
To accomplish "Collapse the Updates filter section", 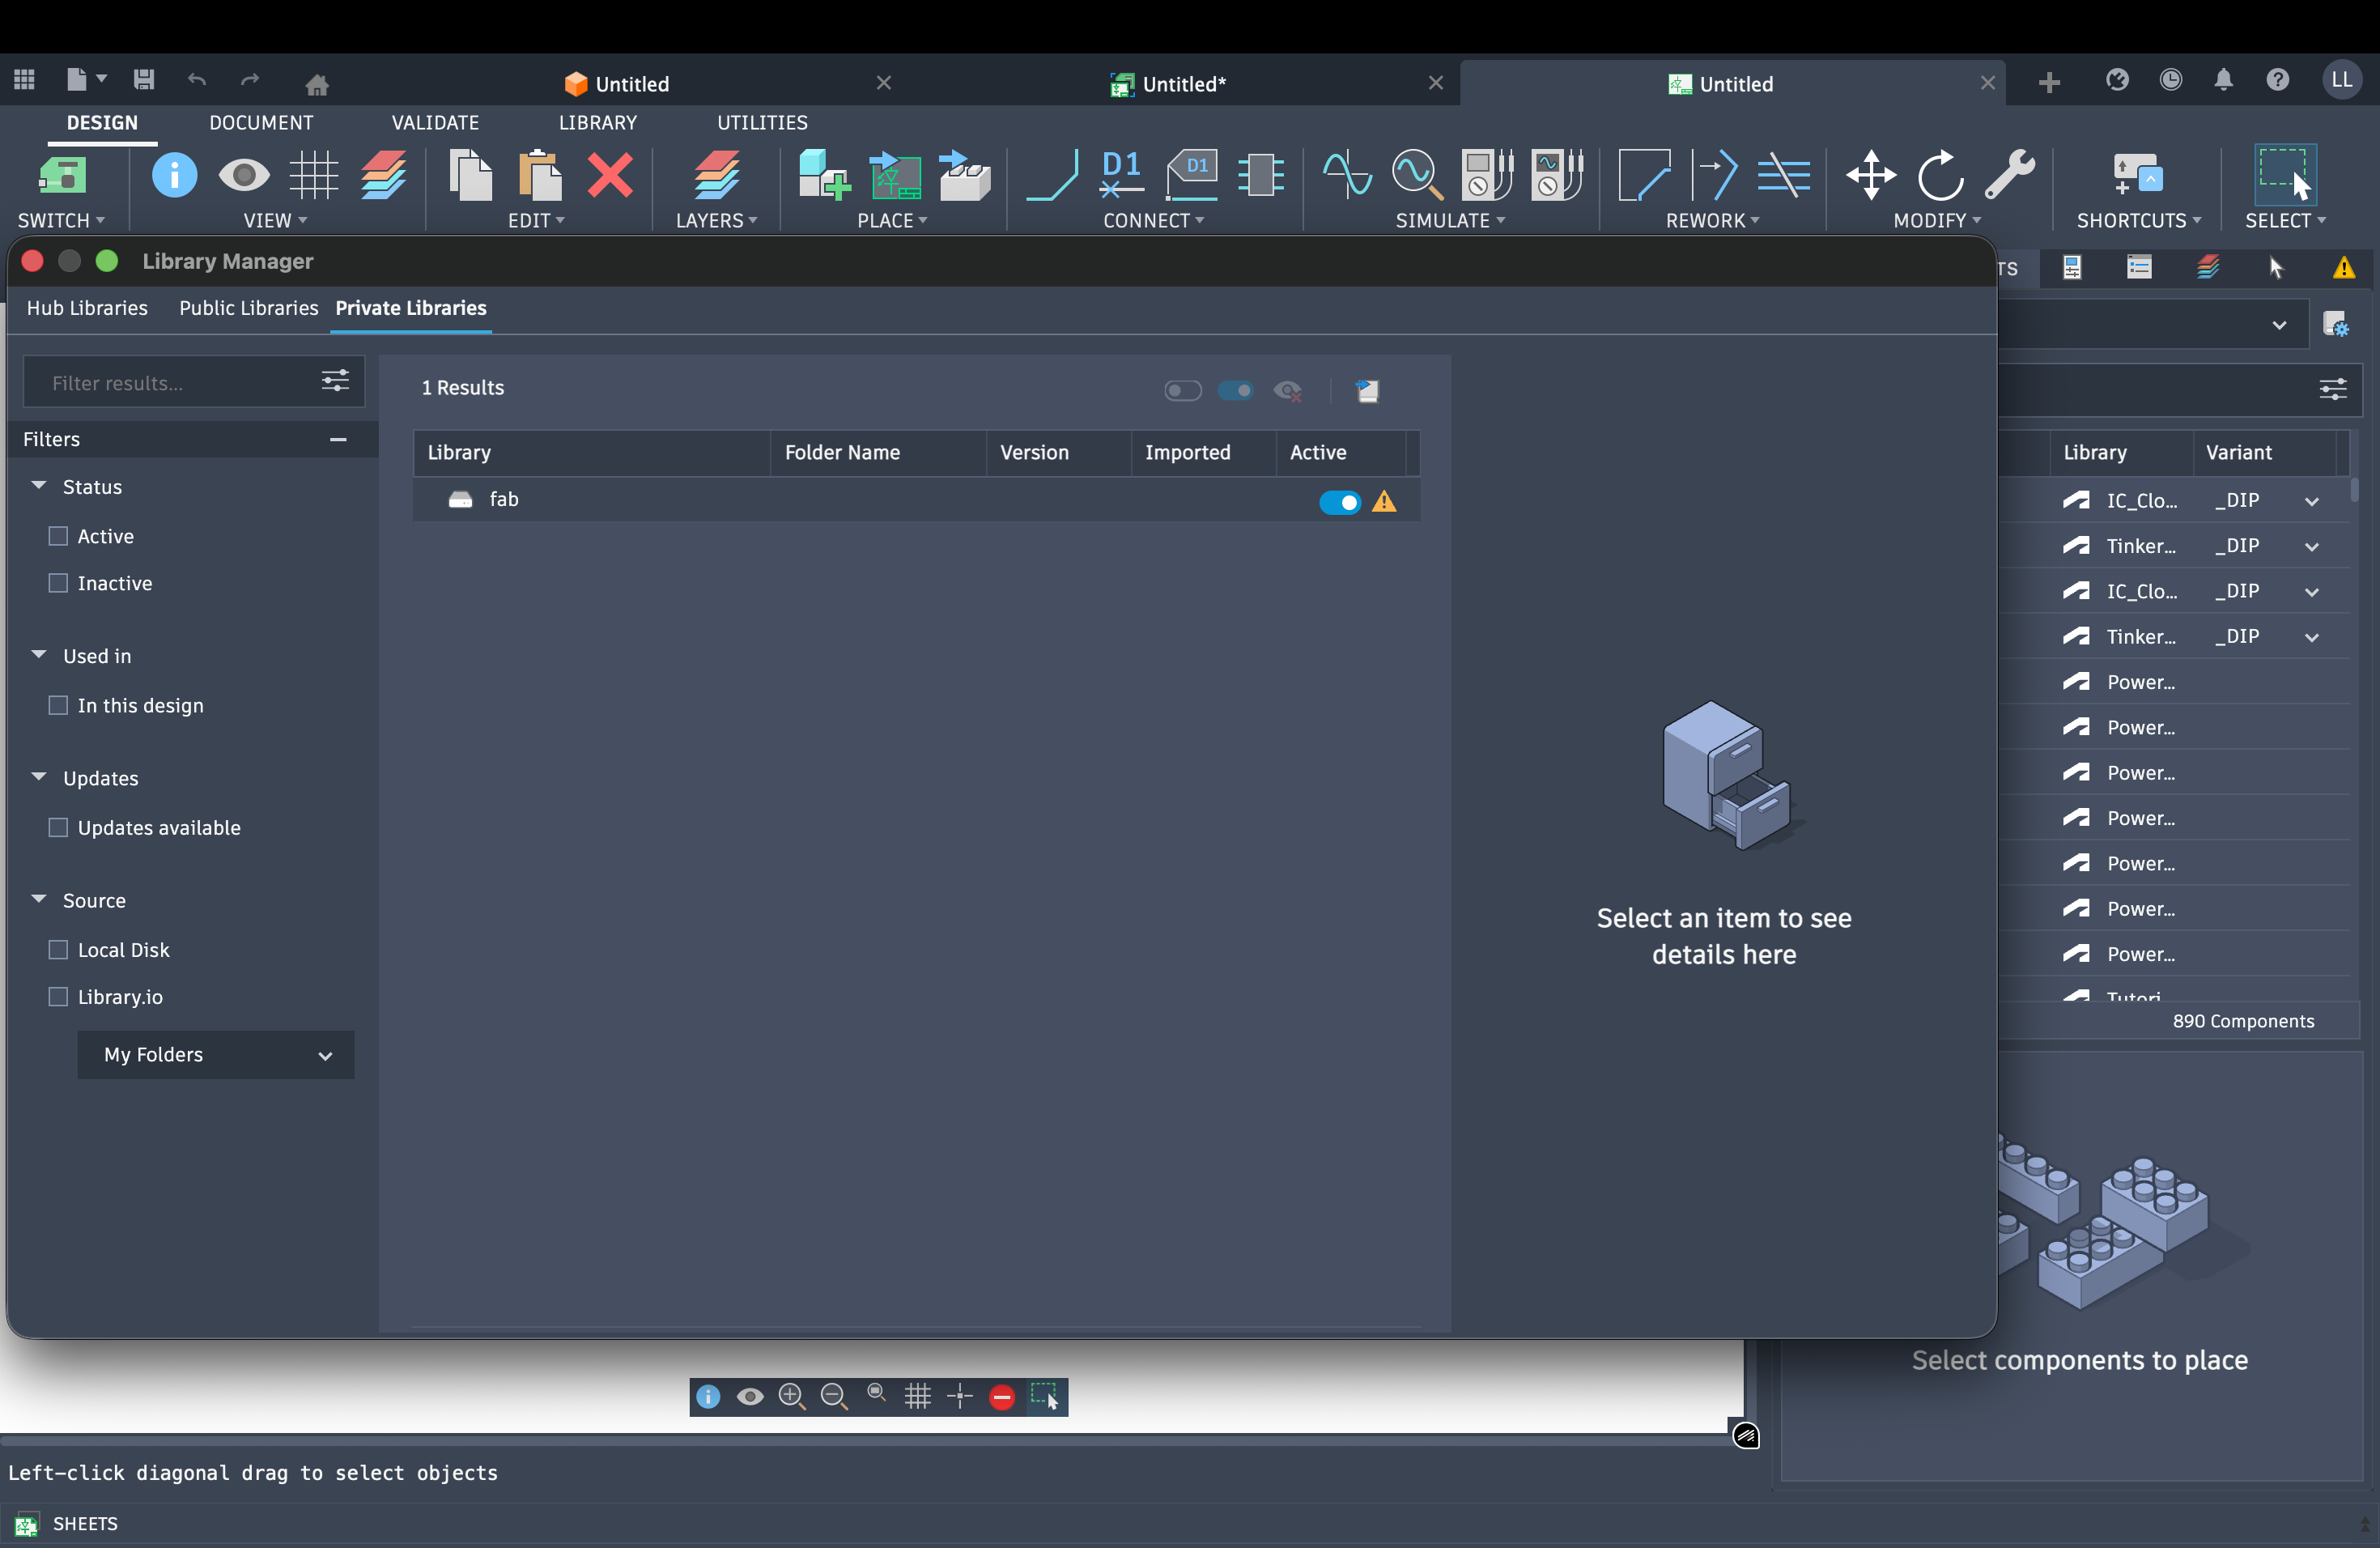I will (x=39, y=778).
